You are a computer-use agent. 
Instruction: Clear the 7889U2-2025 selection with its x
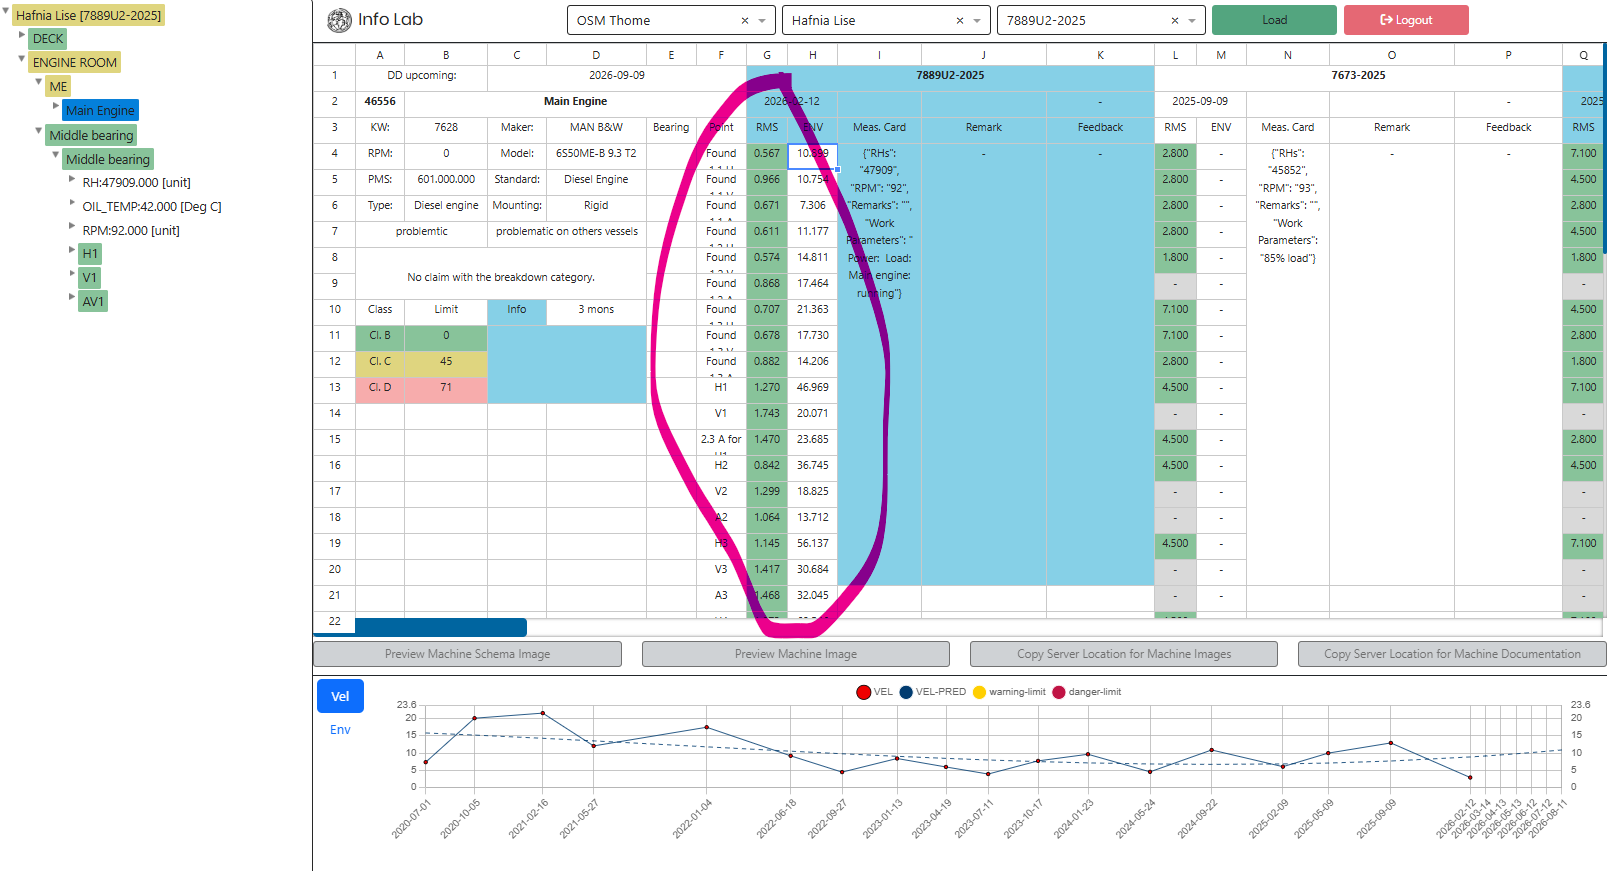coord(1174,20)
